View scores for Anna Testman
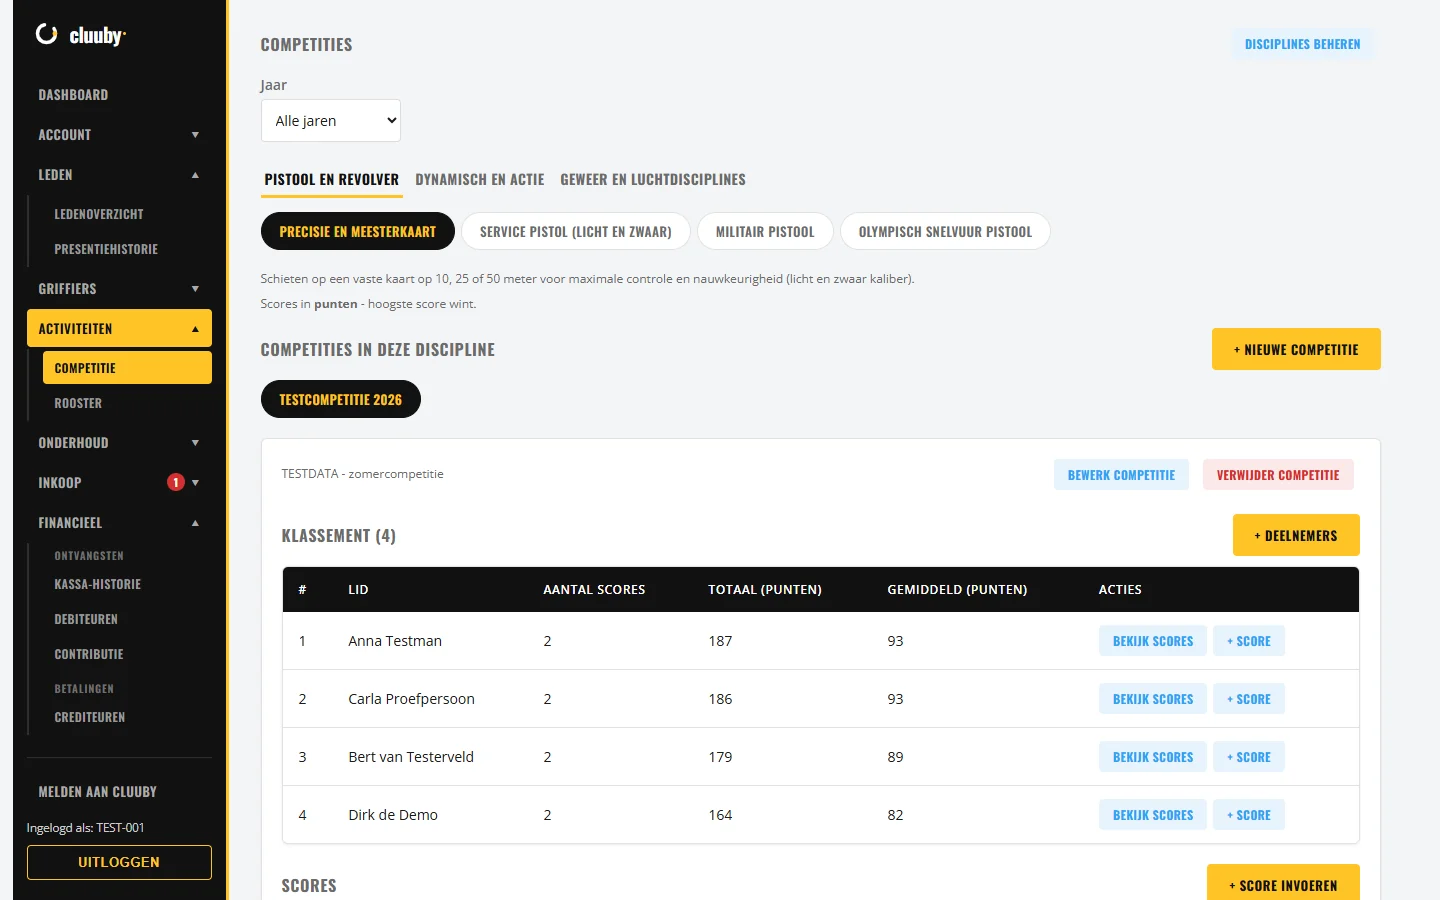This screenshot has width=1440, height=900. [1153, 641]
